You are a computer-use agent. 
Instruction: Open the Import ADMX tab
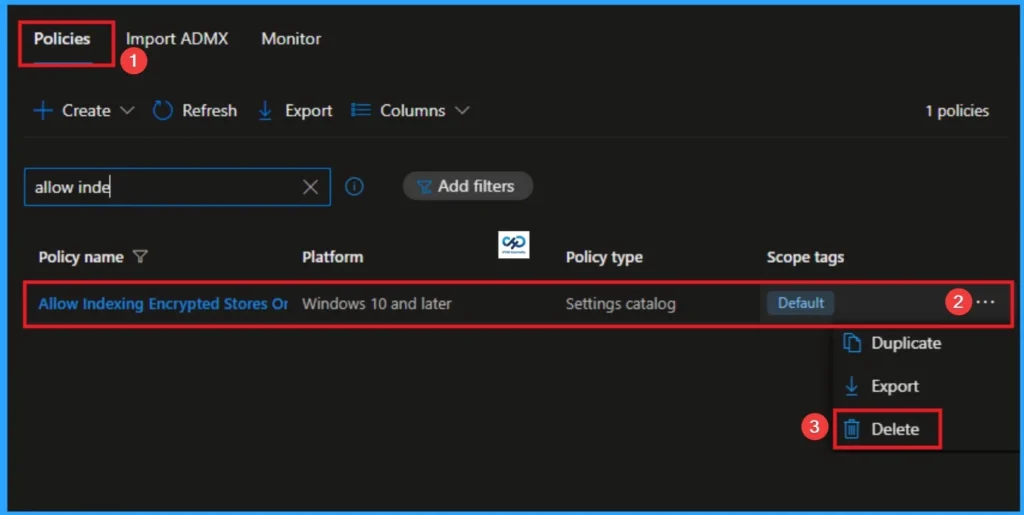click(x=177, y=39)
